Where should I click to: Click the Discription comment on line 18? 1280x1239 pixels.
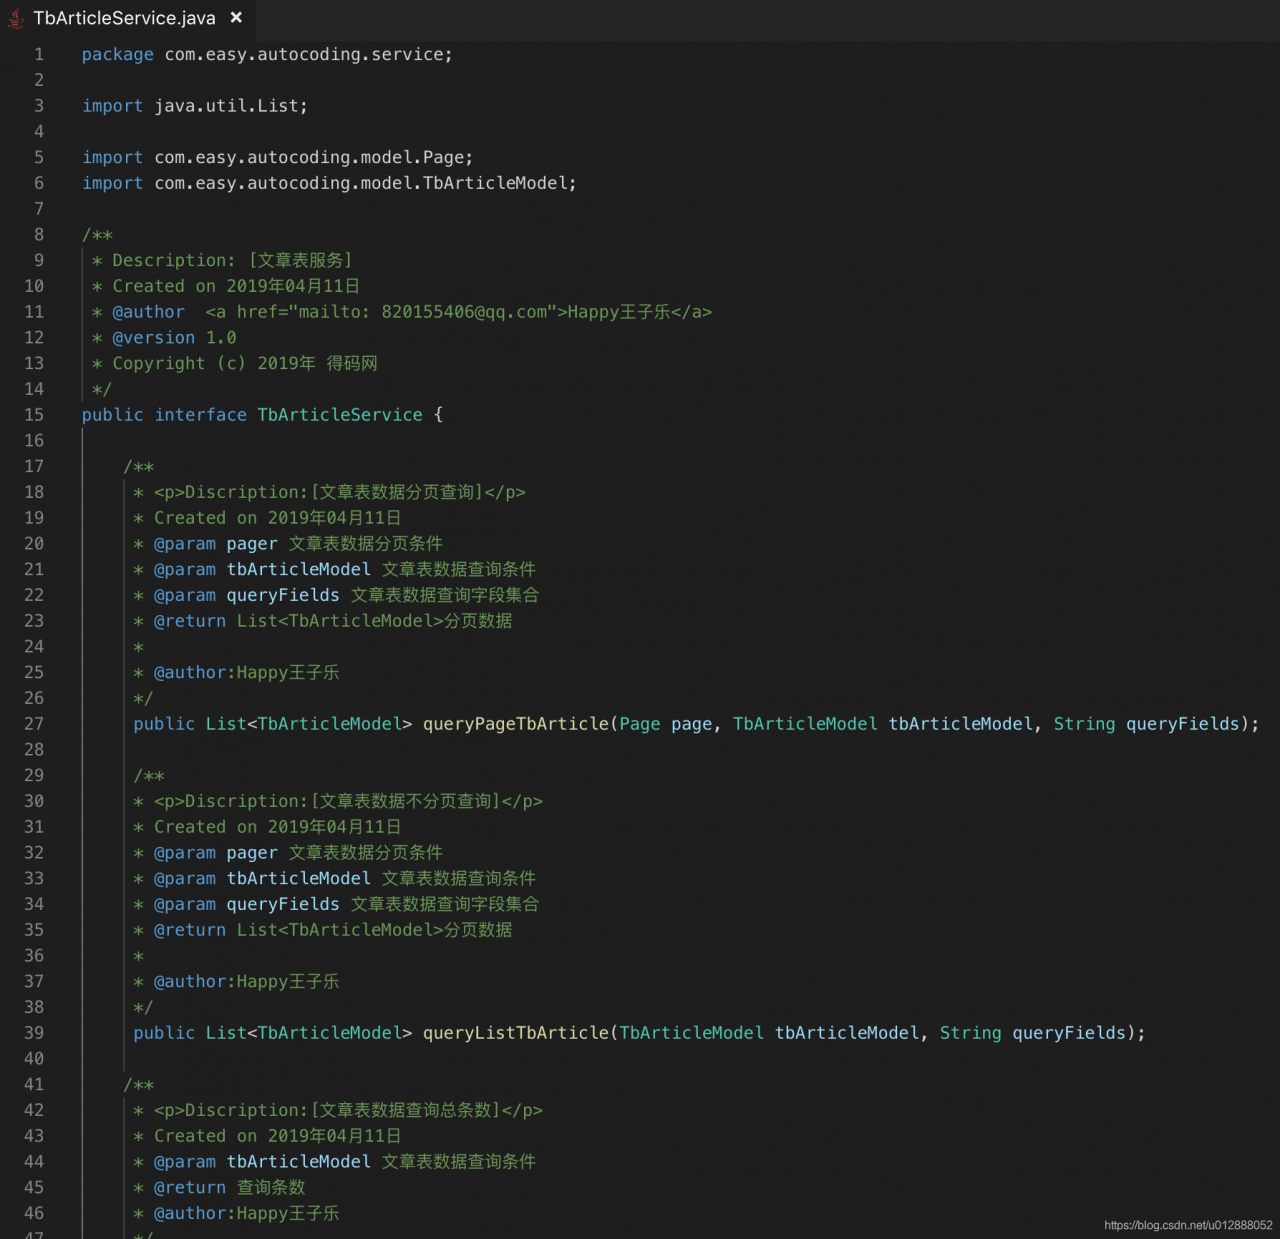(329, 493)
